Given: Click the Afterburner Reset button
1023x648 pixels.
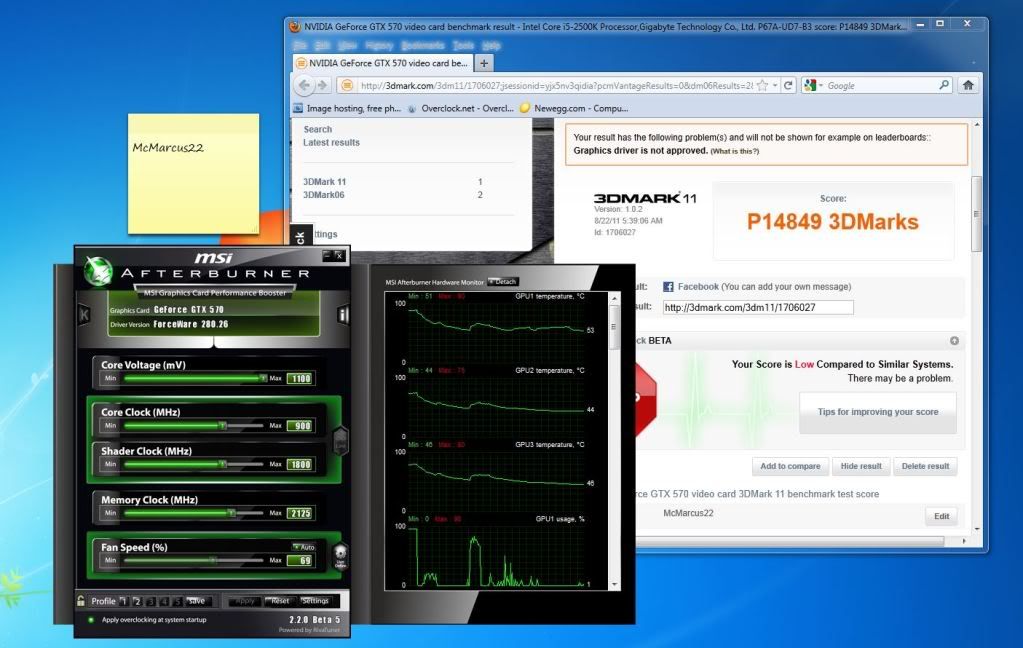Looking at the screenshot, I should click(x=279, y=601).
